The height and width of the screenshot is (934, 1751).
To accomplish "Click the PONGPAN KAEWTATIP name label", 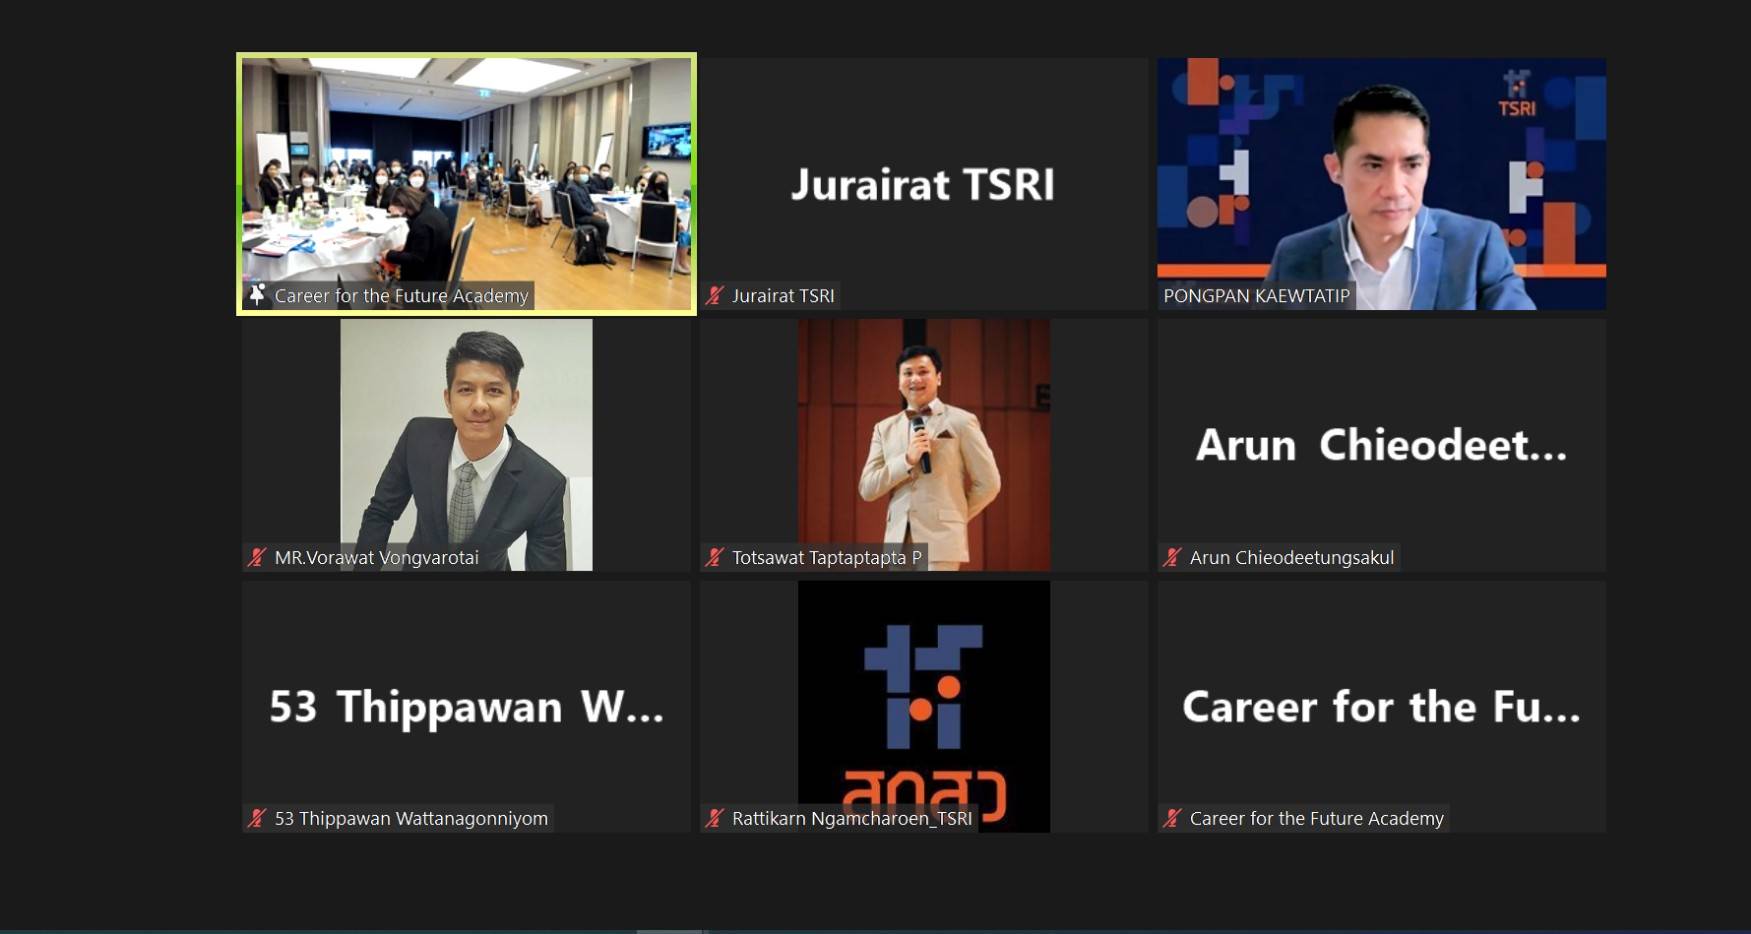I will click(x=1256, y=296).
